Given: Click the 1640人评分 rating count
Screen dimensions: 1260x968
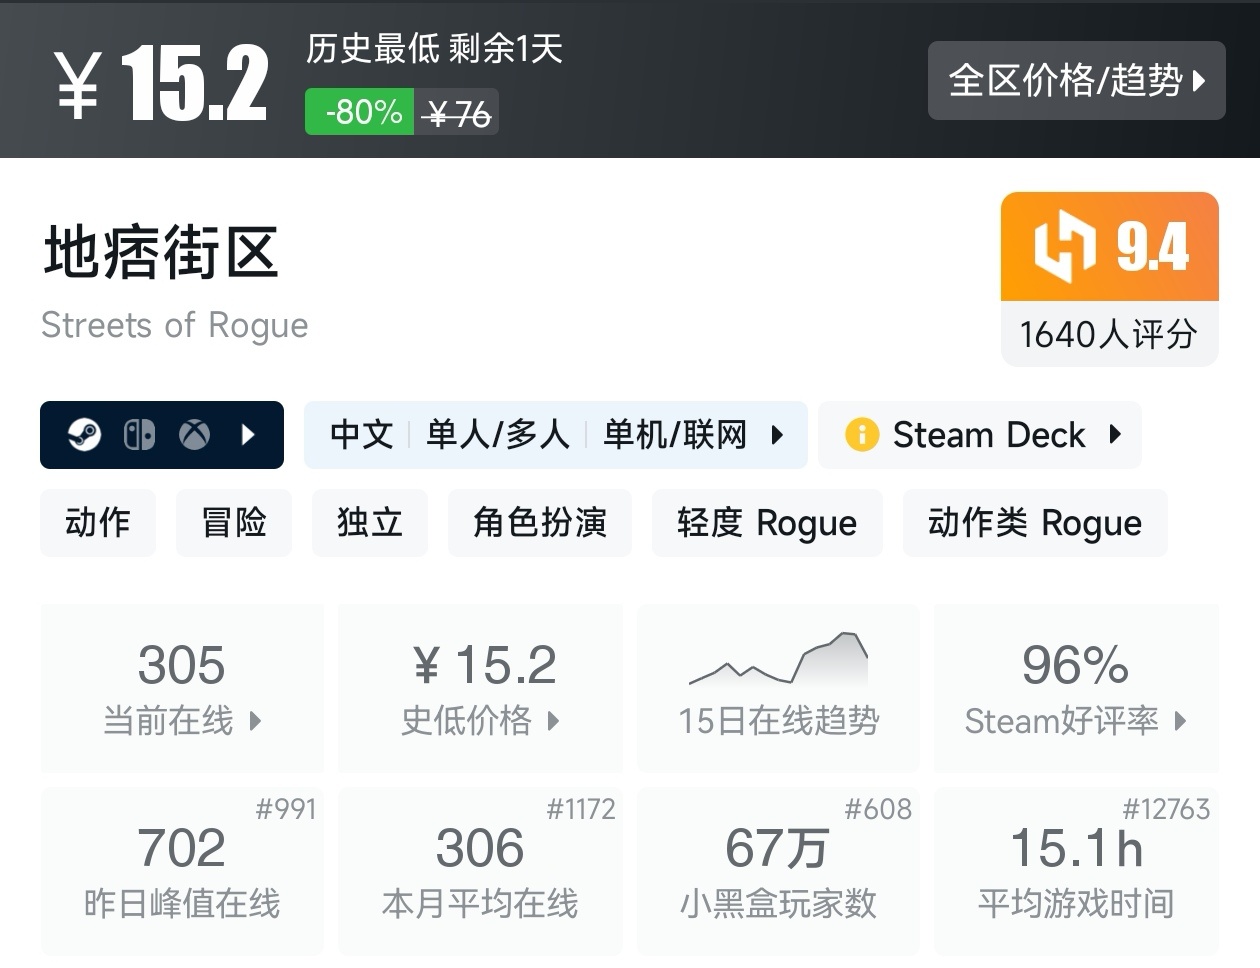Looking at the screenshot, I should point(1109,334).
